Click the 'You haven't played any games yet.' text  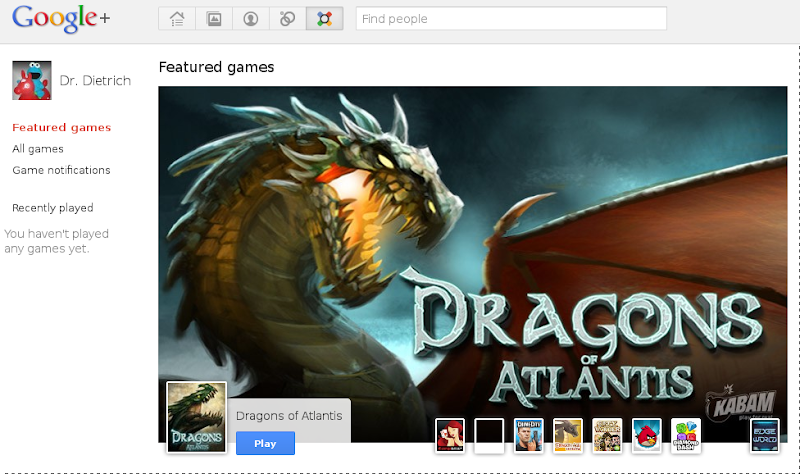(x=57, y=241)
